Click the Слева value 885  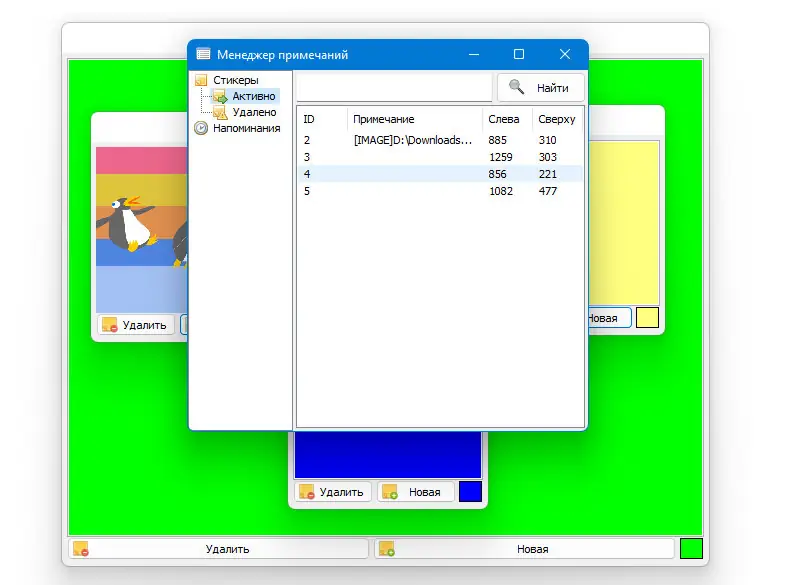point(497,140)
